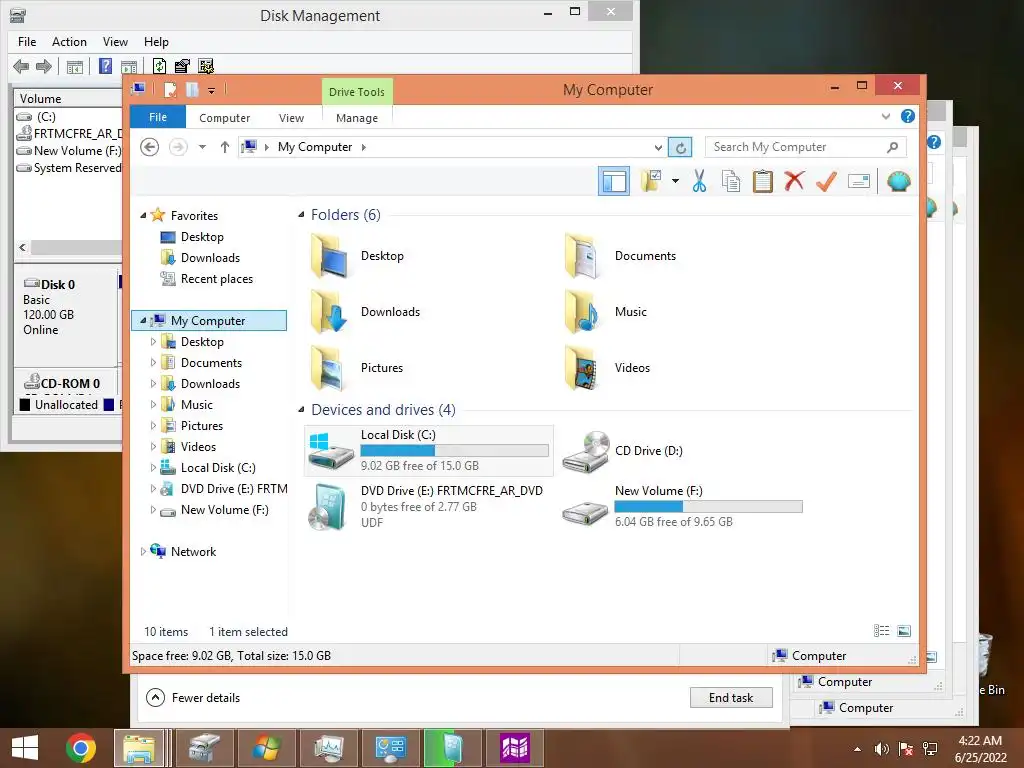
Task: Click the Back arrow in My Computer window
Action: tap(150, 147)
